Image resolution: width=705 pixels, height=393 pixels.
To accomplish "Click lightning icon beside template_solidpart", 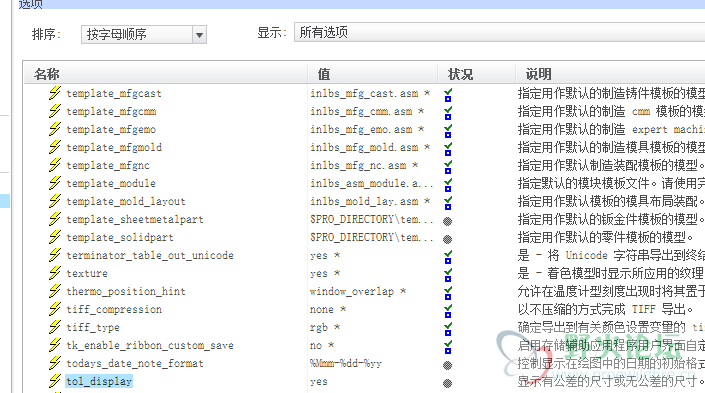I will [x=55, y=237].
